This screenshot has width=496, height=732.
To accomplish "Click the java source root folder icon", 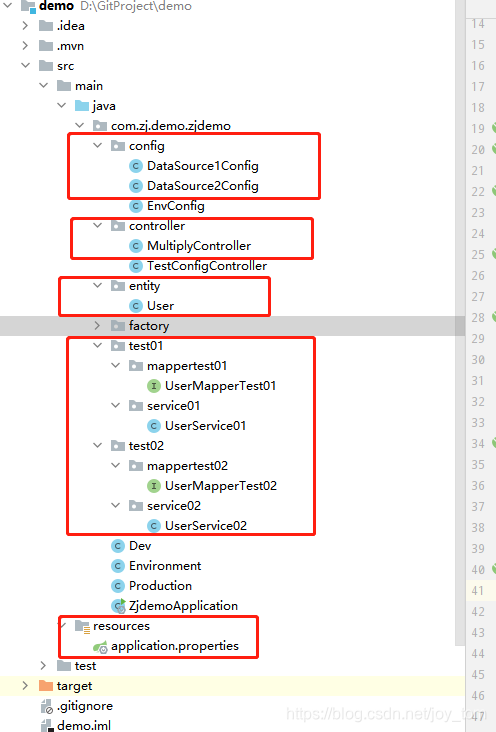I will tap(82, 106).
